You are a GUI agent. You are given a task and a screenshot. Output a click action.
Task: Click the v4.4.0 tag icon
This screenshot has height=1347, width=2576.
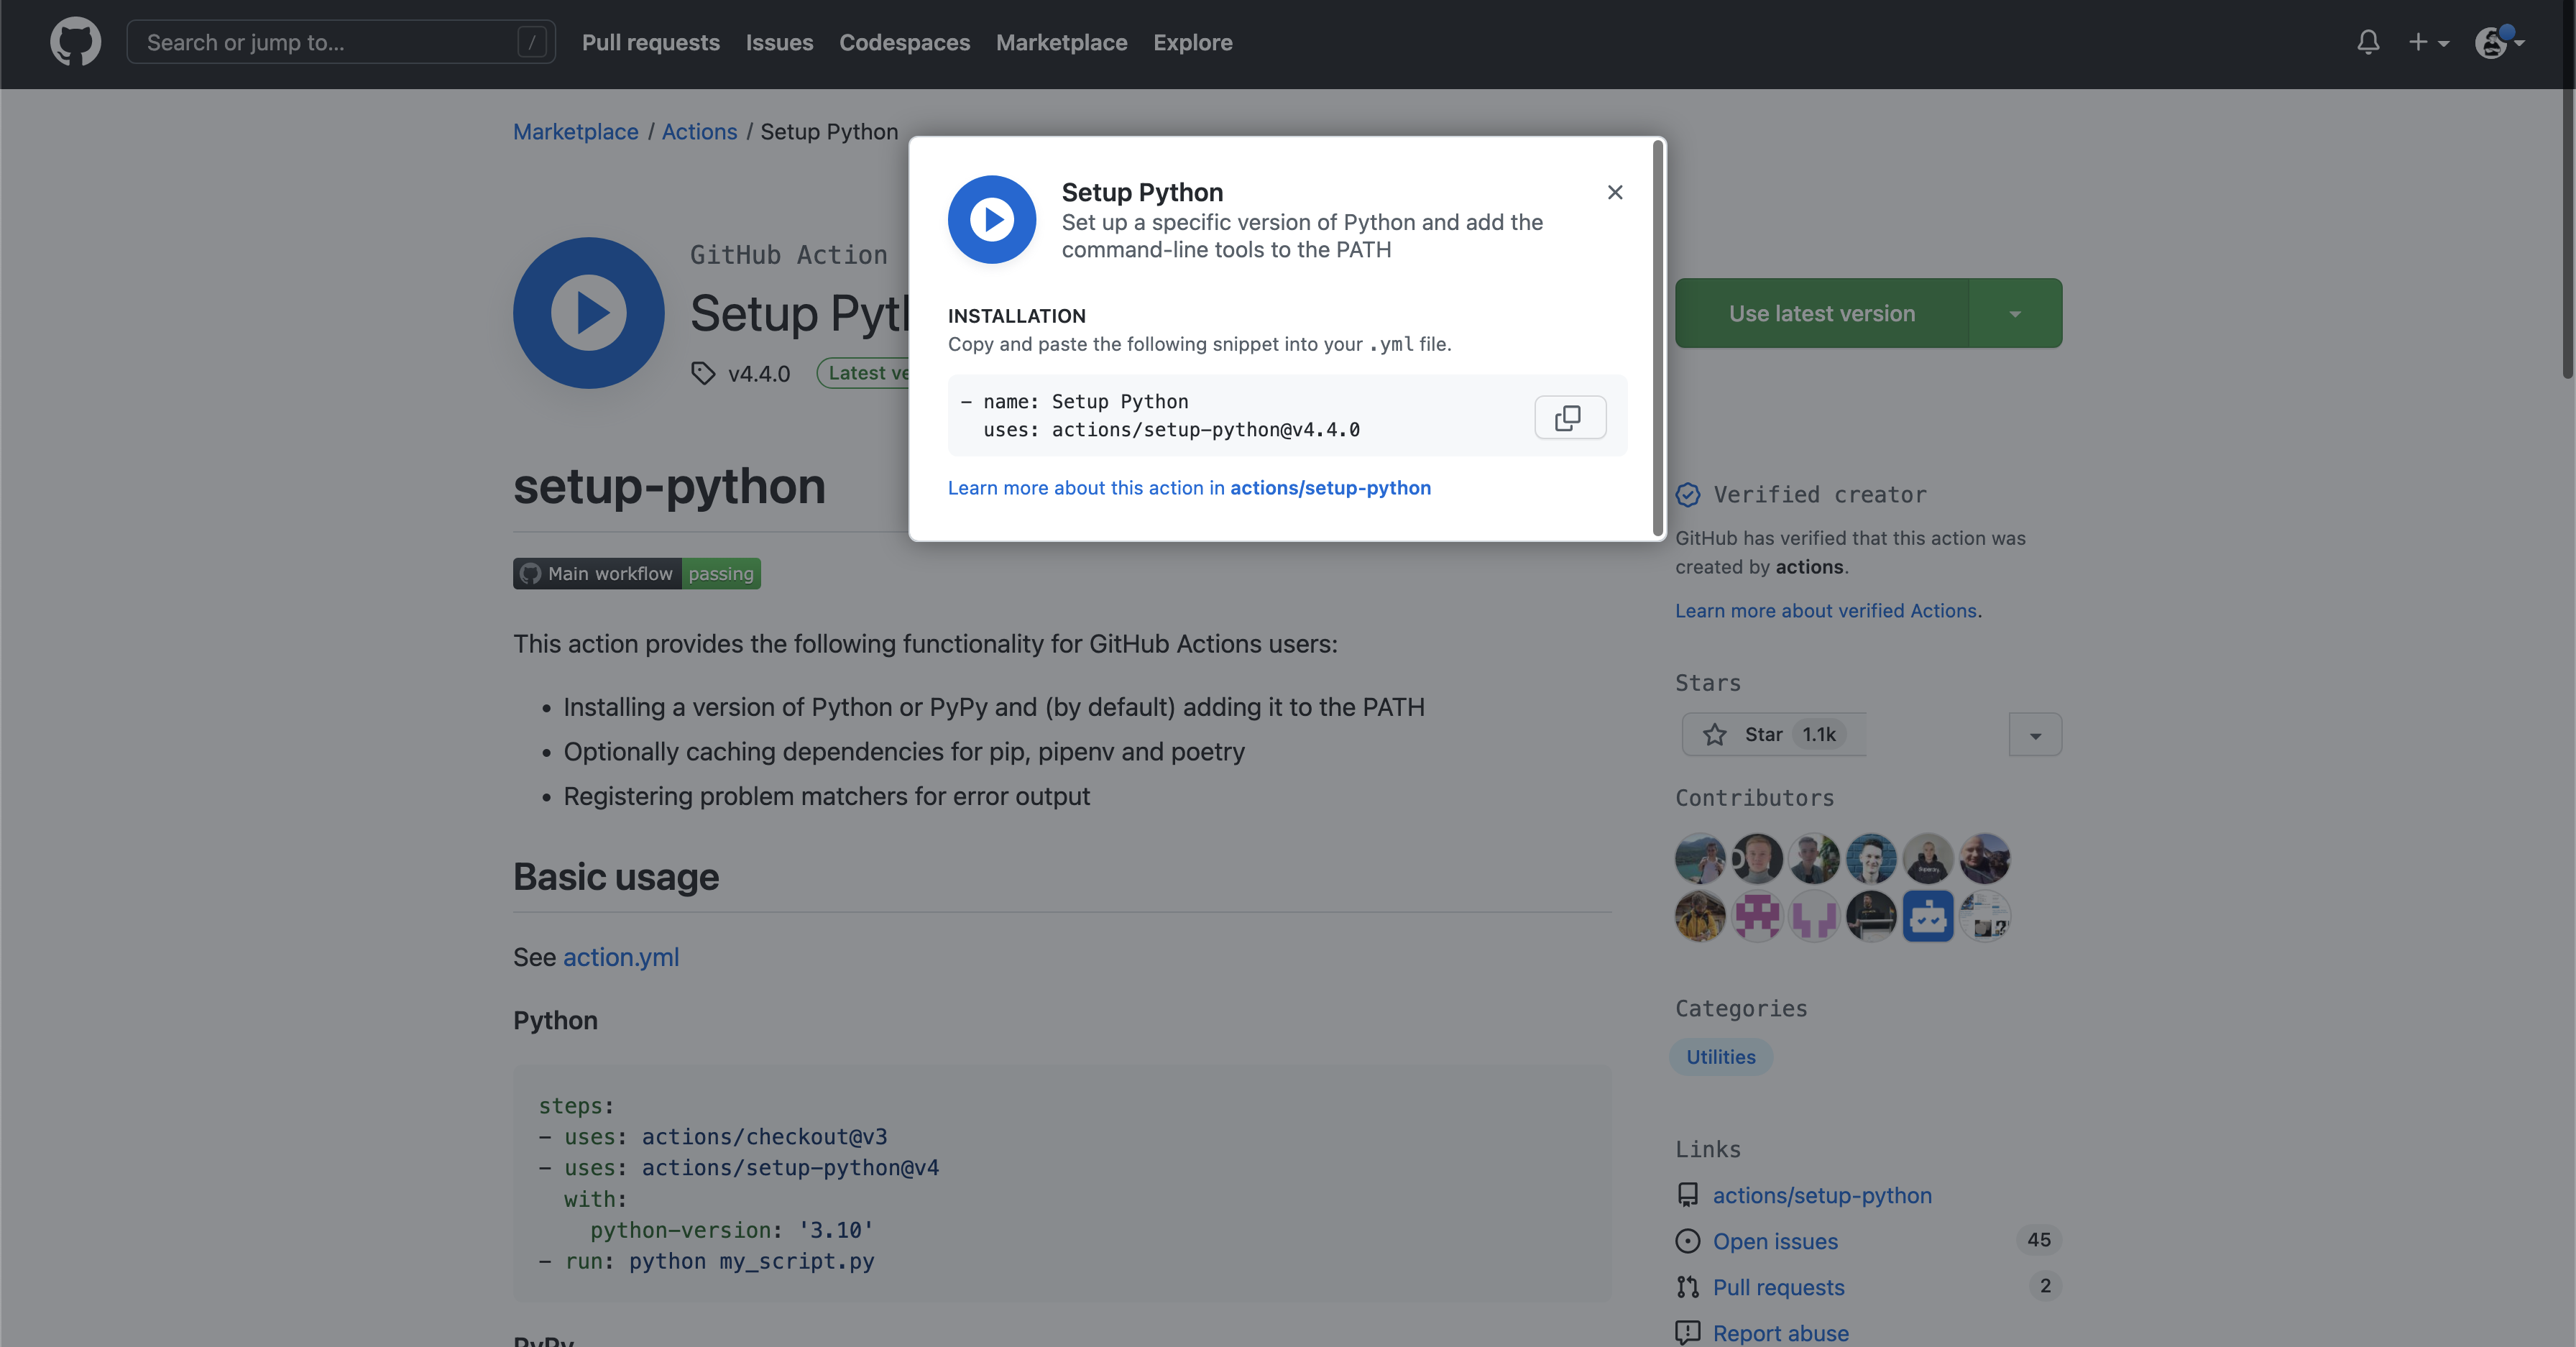[703, 373]
